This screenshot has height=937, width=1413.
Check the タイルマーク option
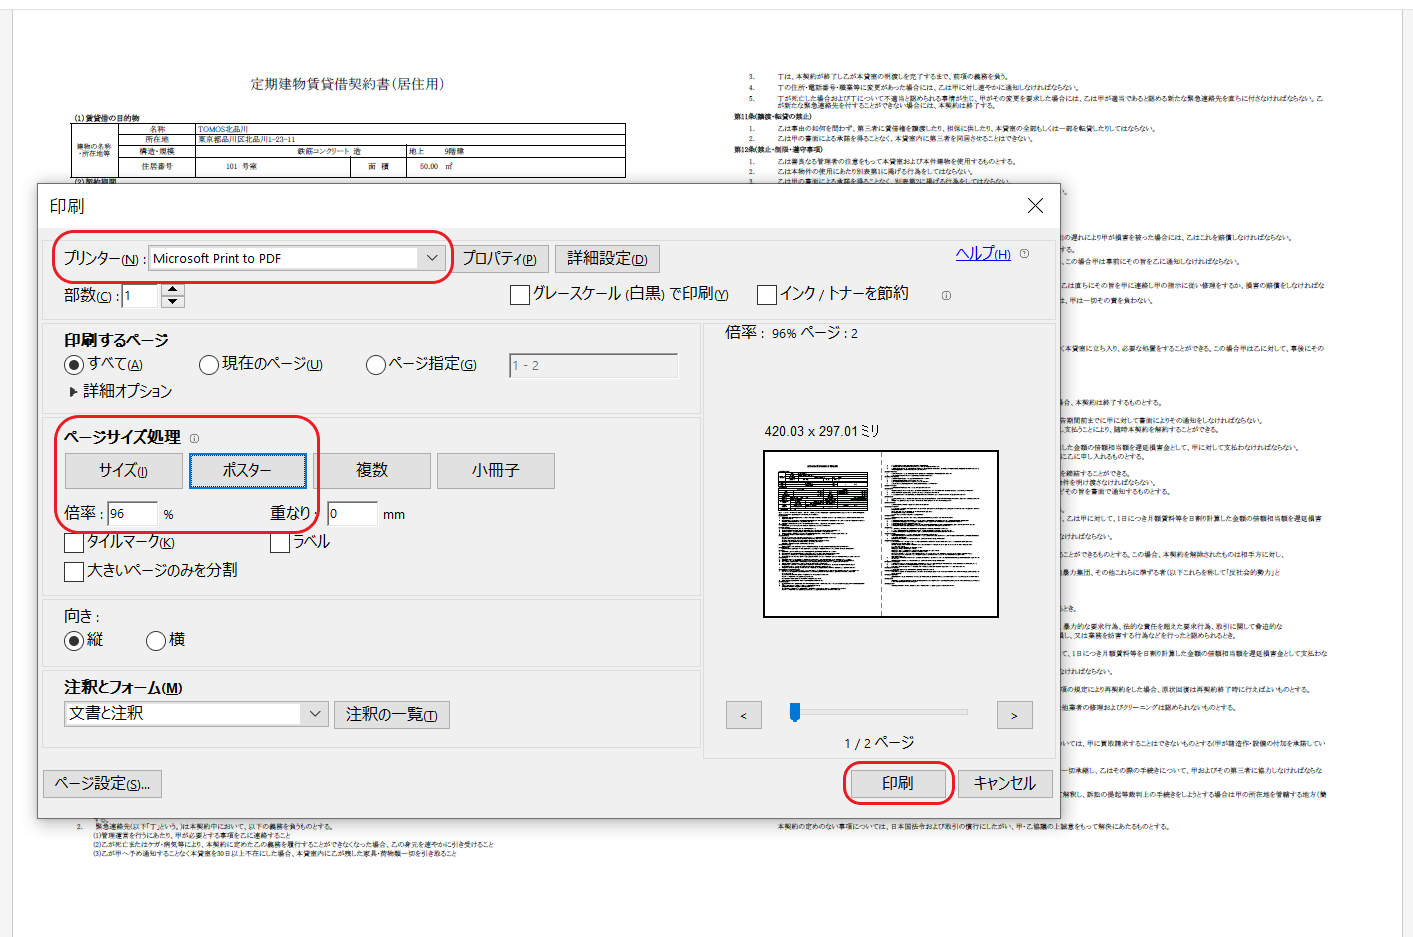pos(74,543)
